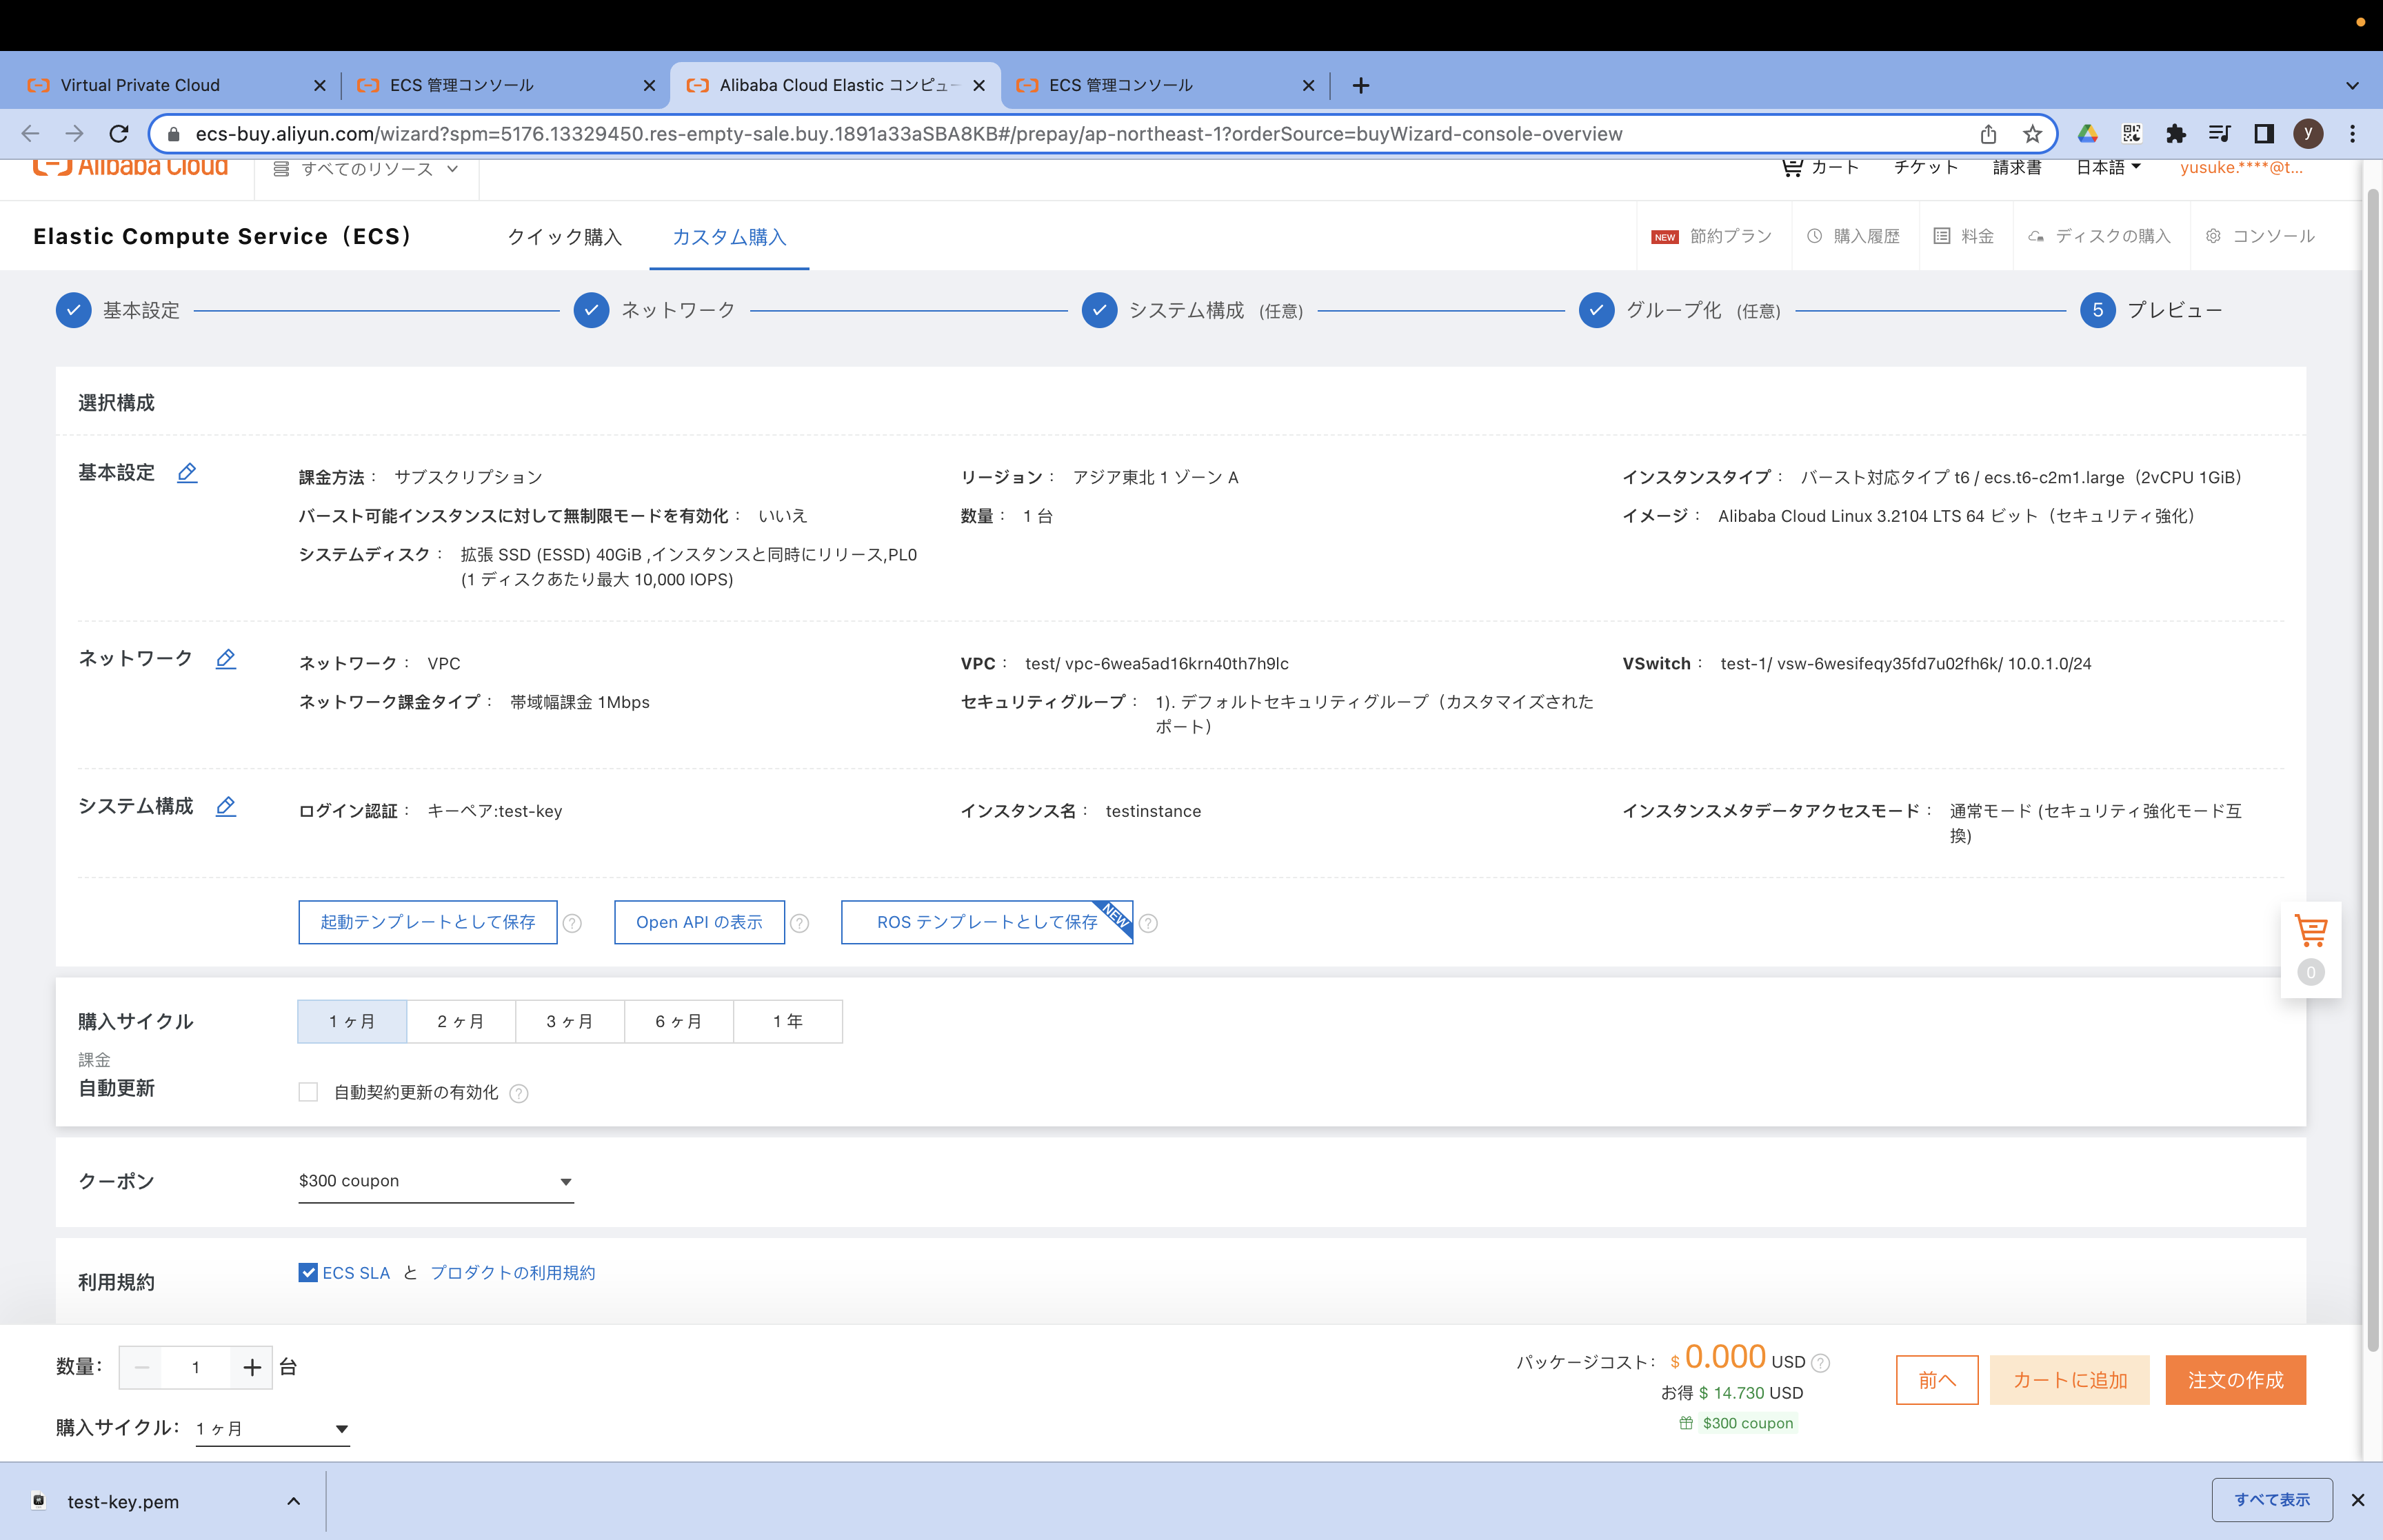
Task: Select the 1年 purchase cycle option
Action: tap(788, 1021)
